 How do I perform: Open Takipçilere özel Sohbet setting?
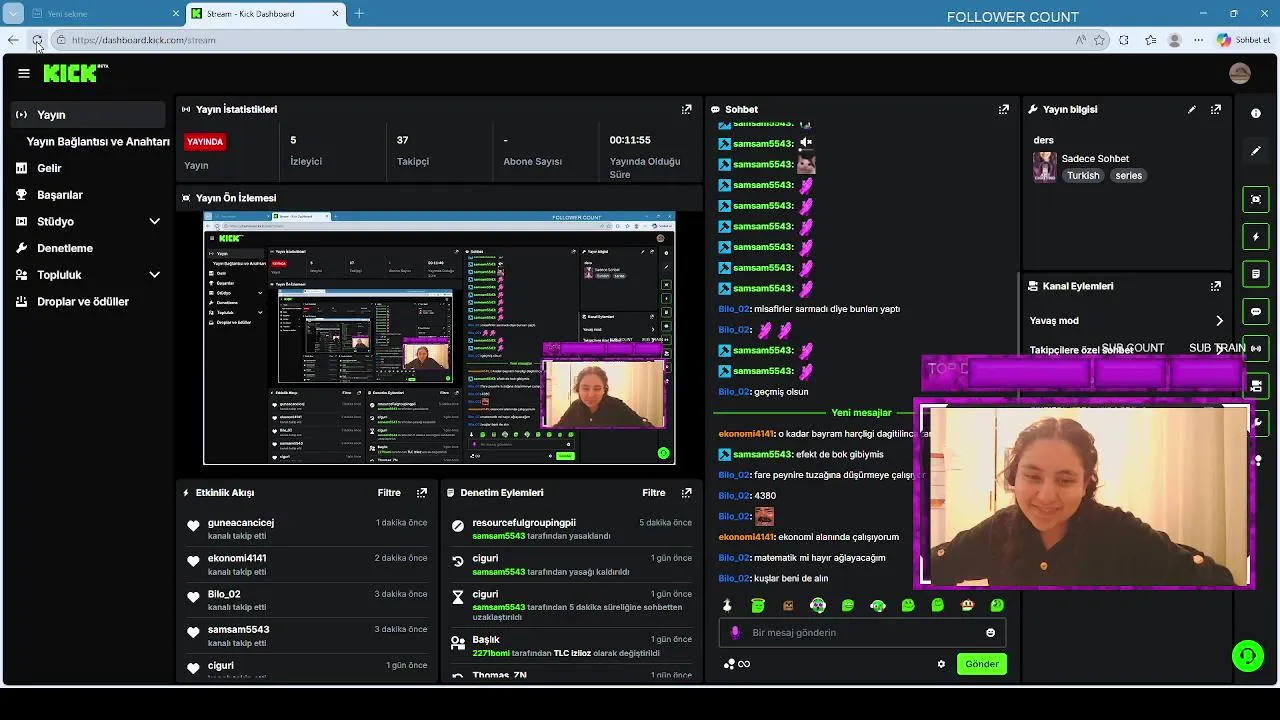click(x=1127, y=350)
